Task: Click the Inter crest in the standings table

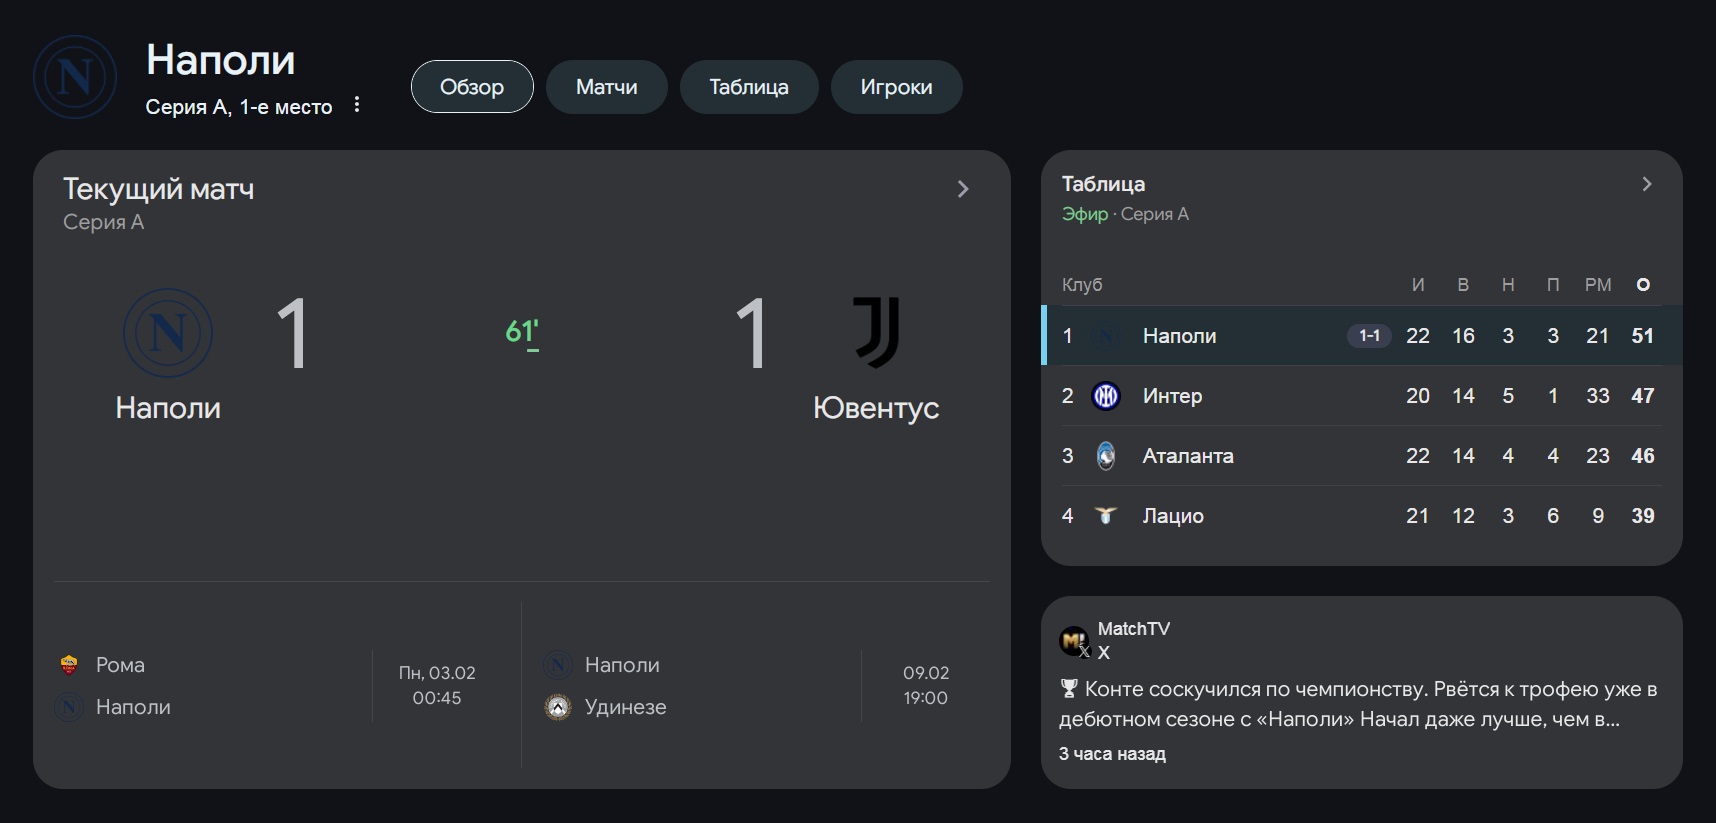Action: [1106, 396]
